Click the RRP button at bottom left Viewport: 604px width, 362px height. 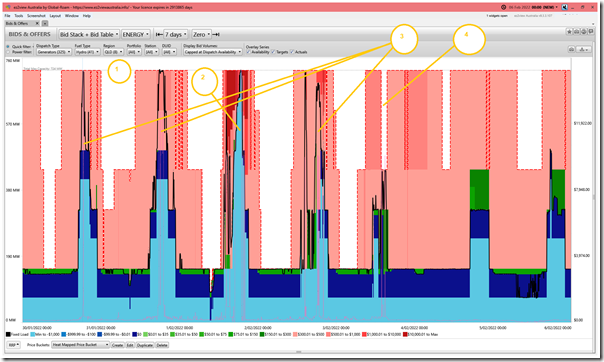point(13,345)
